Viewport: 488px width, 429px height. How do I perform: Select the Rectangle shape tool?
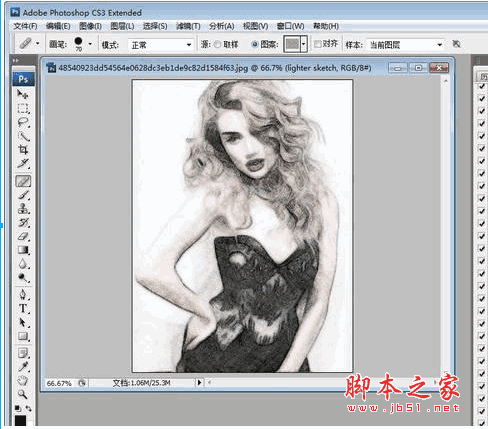click(x=23, y=336)
